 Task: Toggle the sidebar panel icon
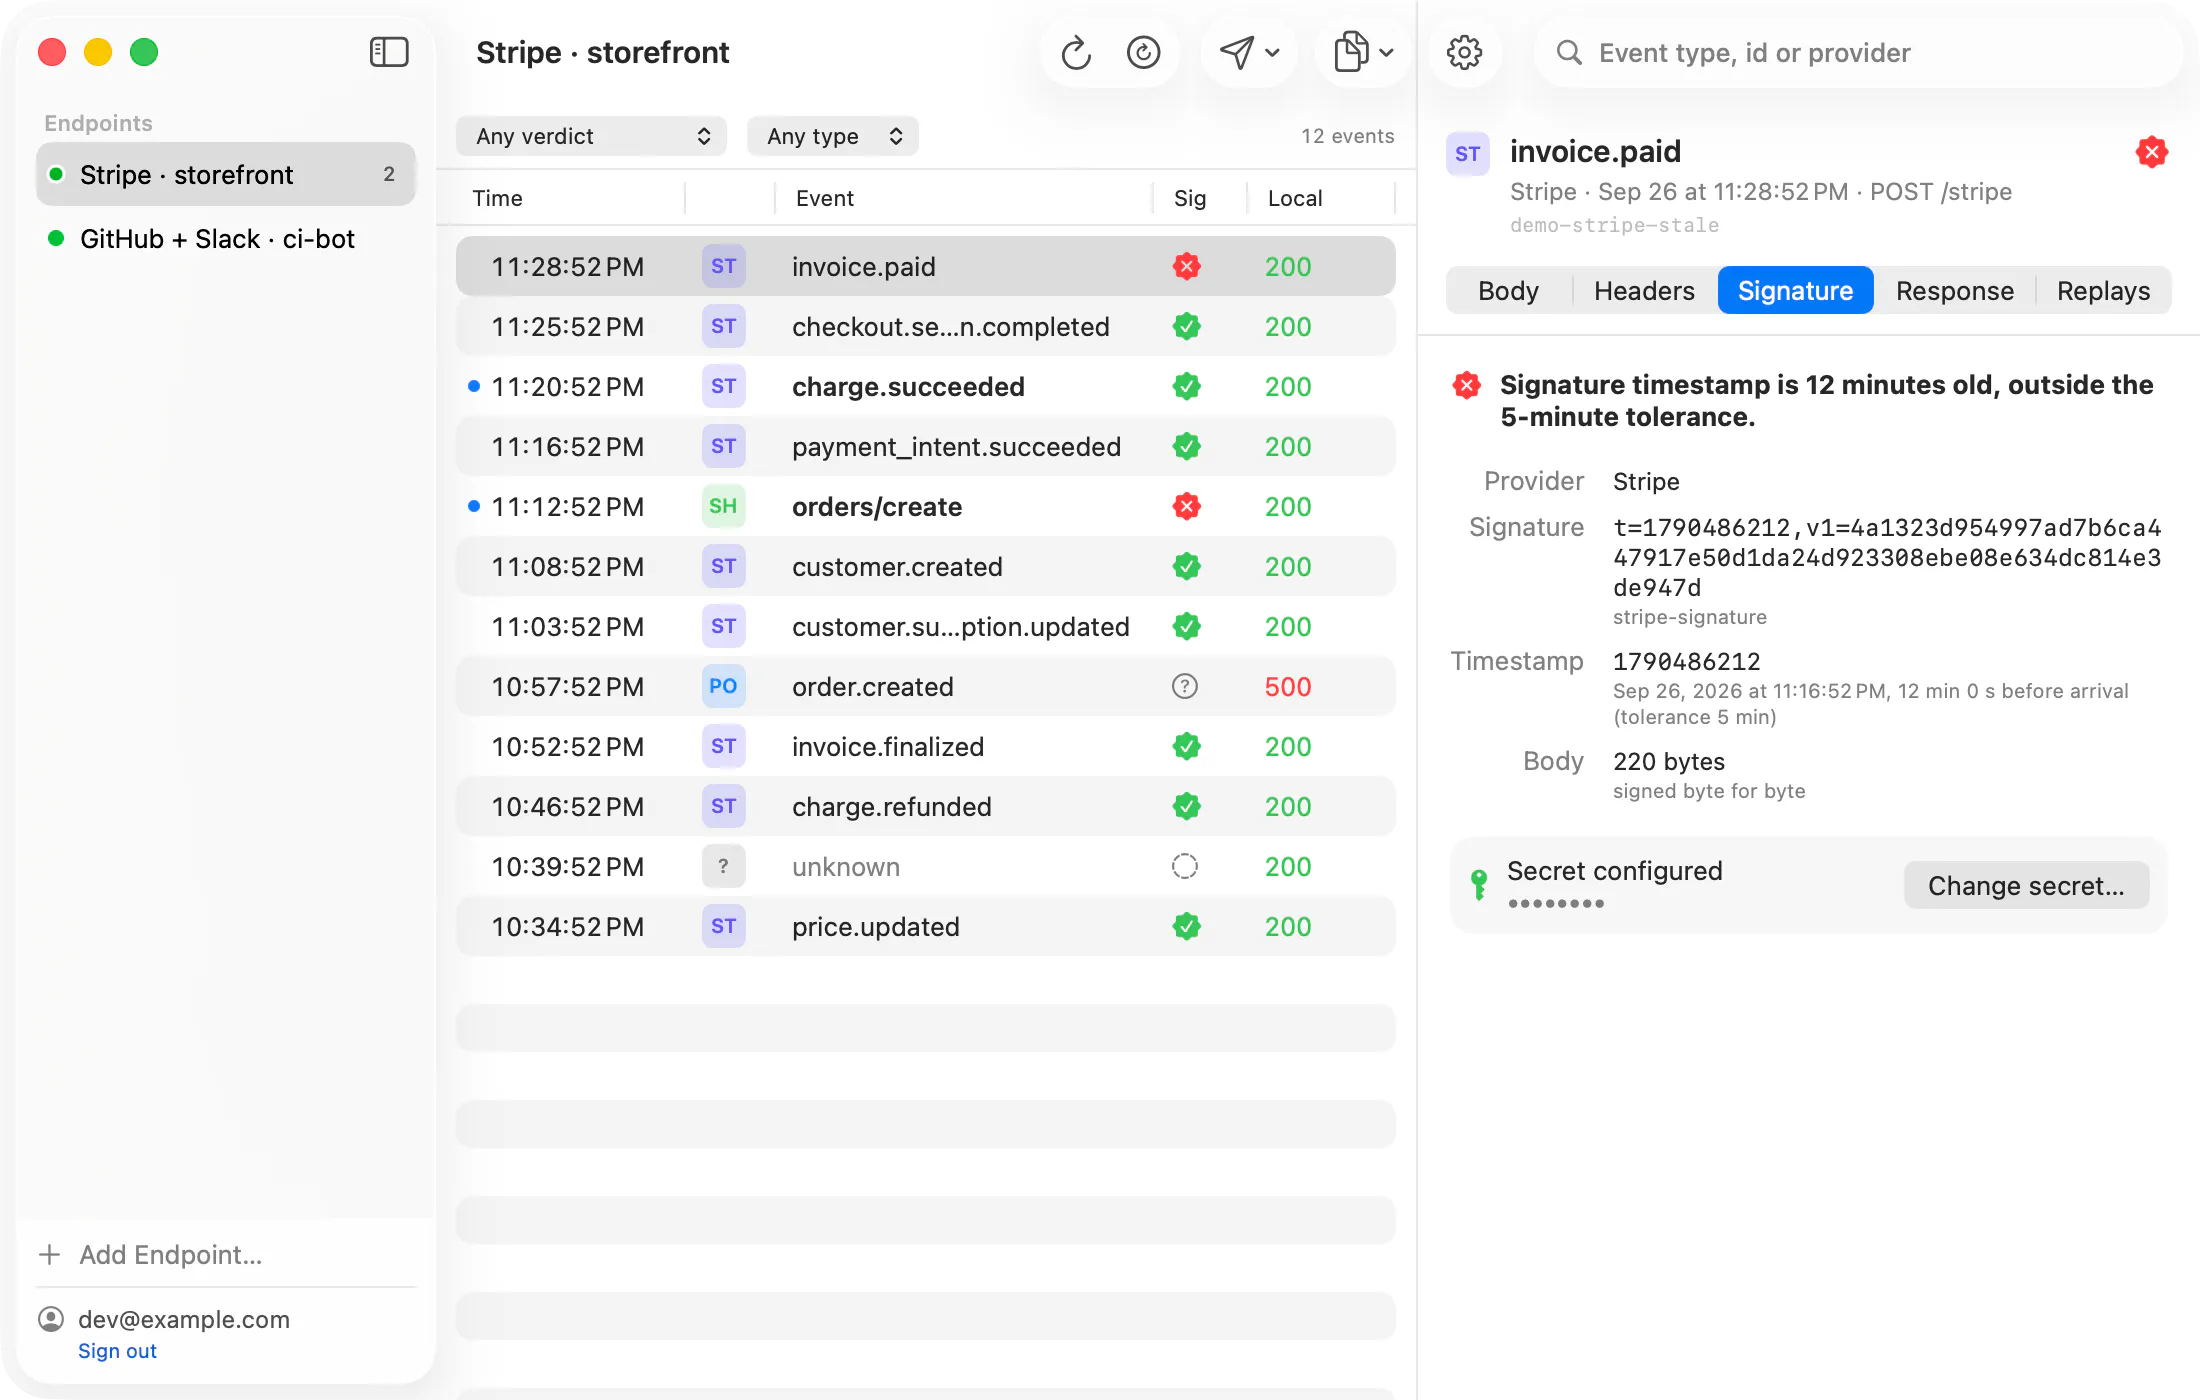click(389, 52)
